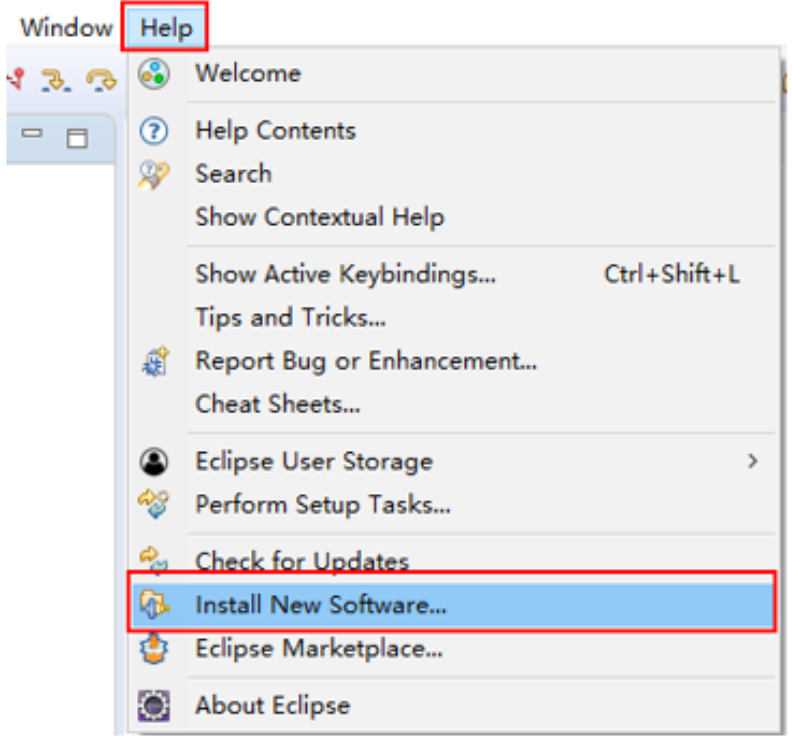The image size is (792, 741).
Task: Click the Check for Updates icon
Action: point(153,560)
